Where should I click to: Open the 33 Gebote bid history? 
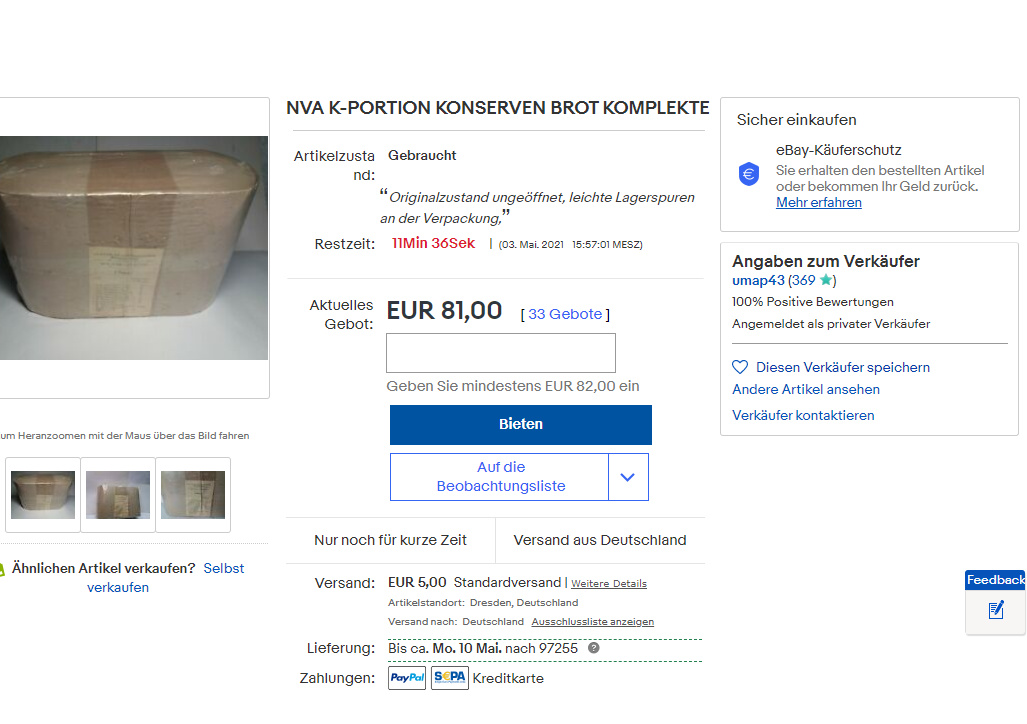point(565,314)
